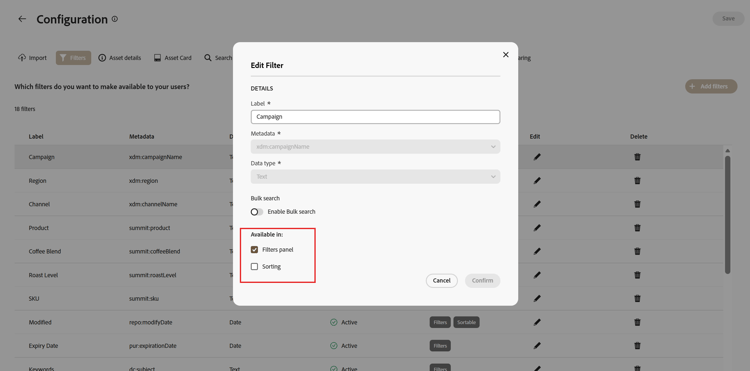The width and height of the screenshot is (750, 371).
Task: Delete the Campaign filter
Action: click(637, 157)
